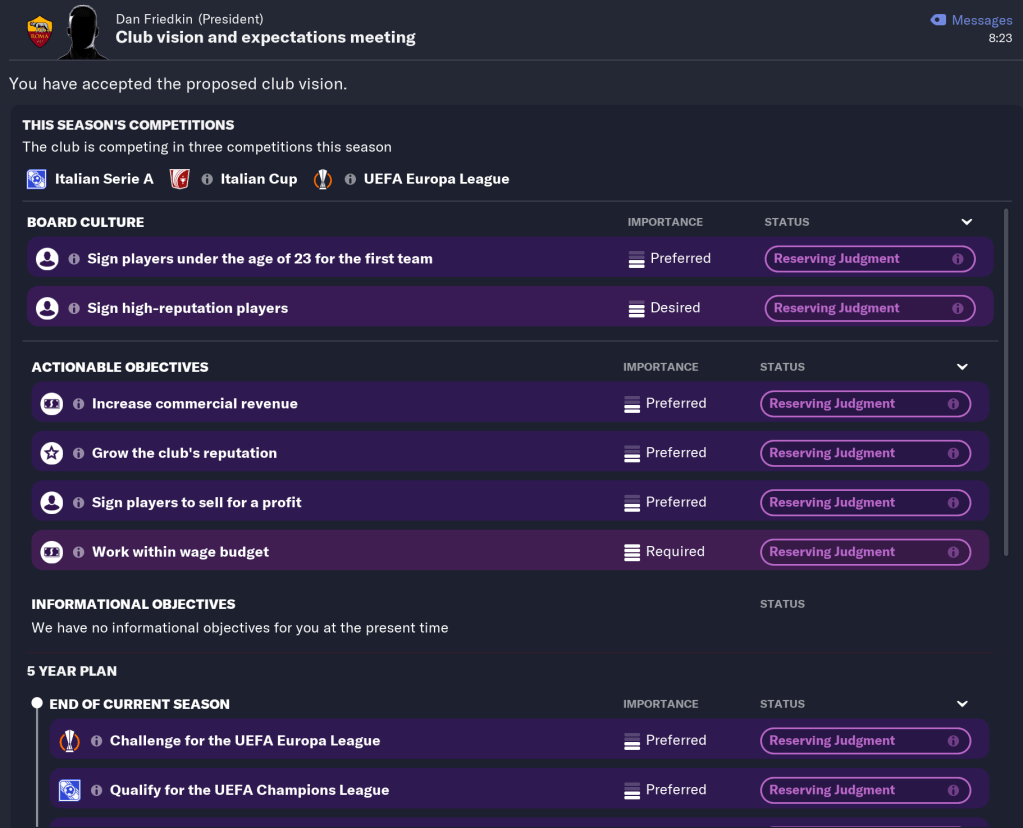The width and height of the screenshot is (1023, 828).
Task: Click star icon for Grow the club's reputation
Action: (x=51, y=453)
